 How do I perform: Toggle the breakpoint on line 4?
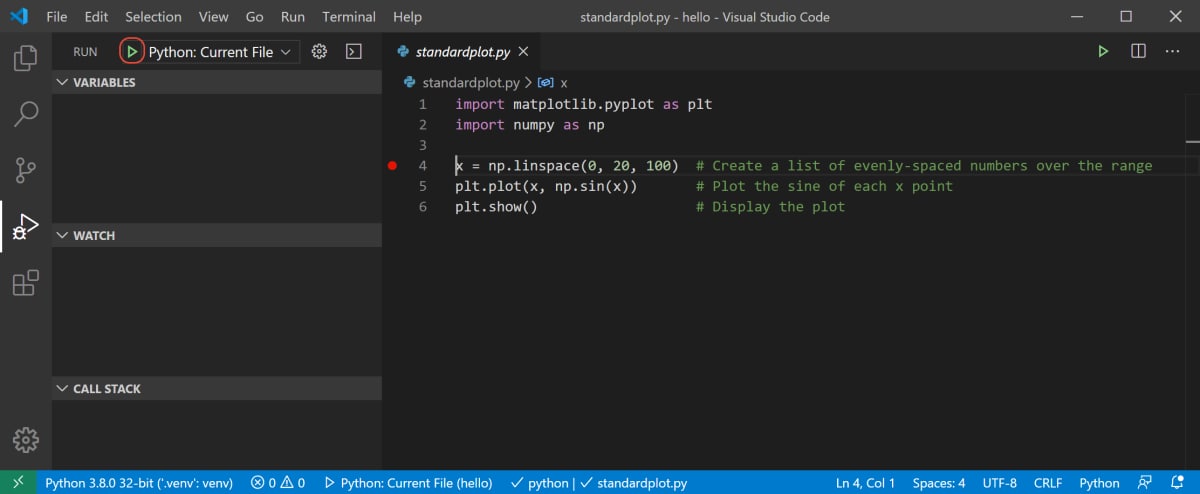392,166
